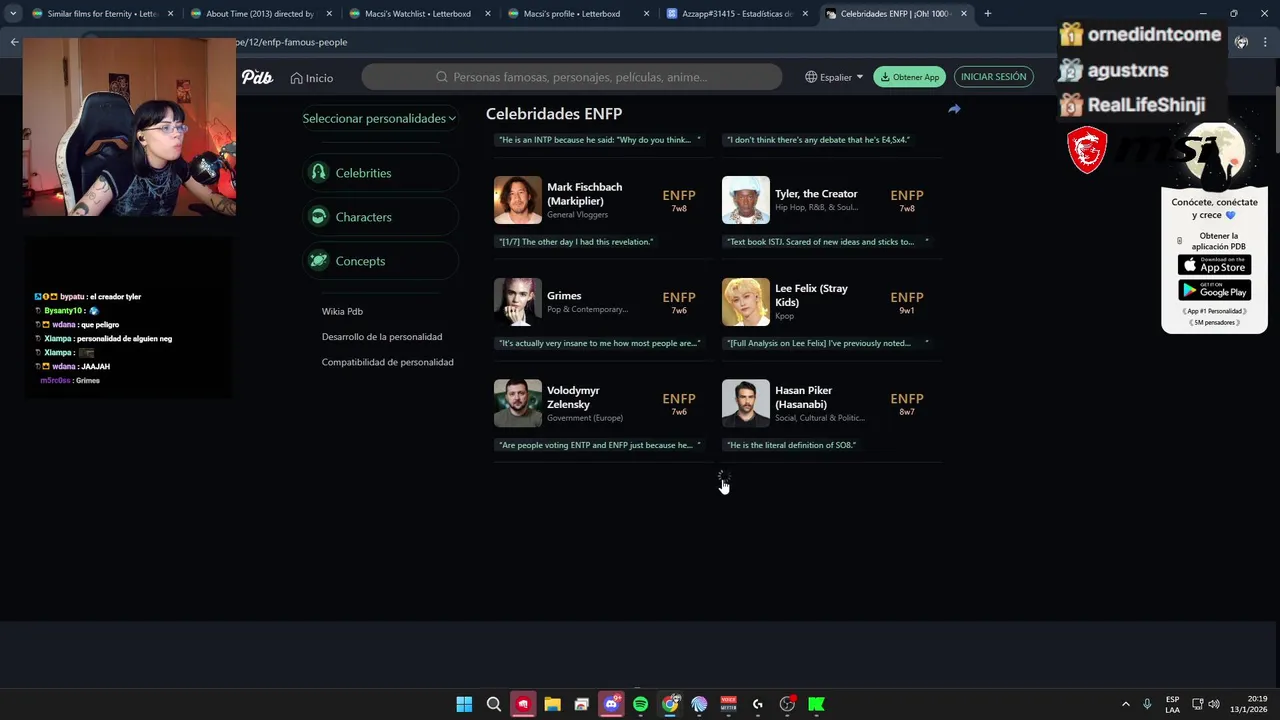
Task: Click the Celebrities category icon
Action: tap(318, 173)
